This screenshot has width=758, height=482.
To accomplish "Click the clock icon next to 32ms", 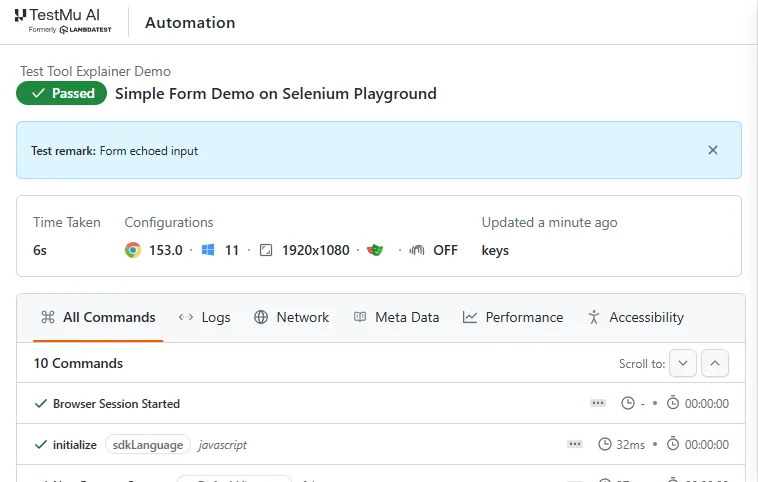I will coord(605,444).
